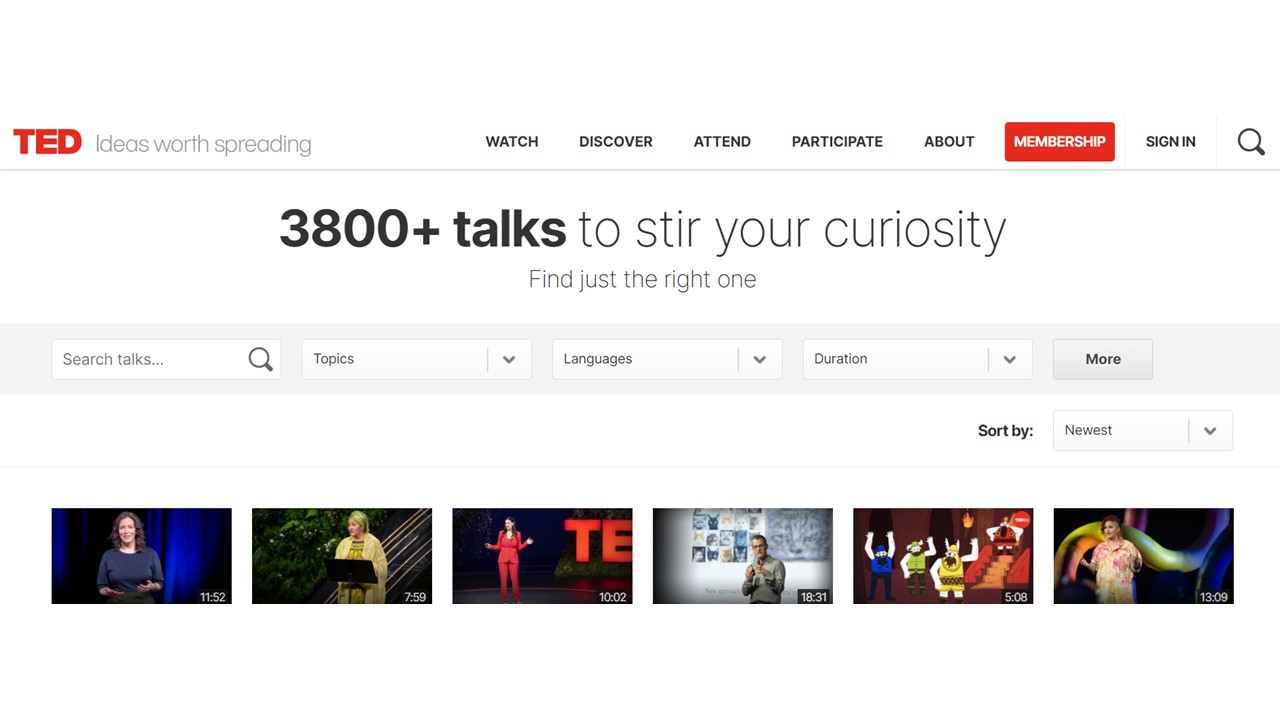Viewport: 1280px width, 720px height.
Task: Play the 18:31 talk video
Action: (x=742, y=556)
